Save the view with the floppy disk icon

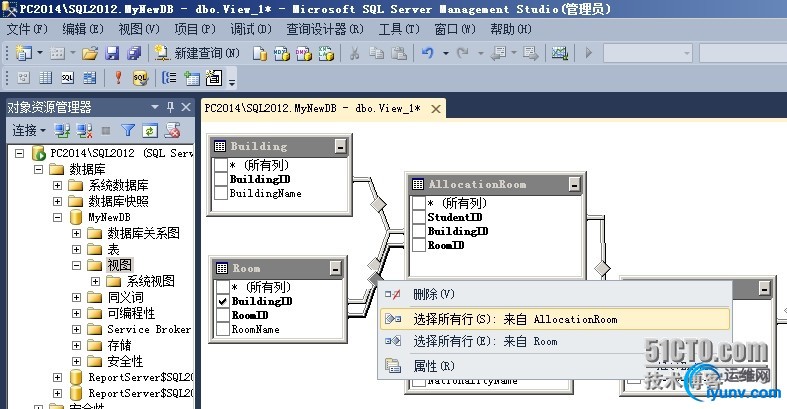pyautogui.click(x=112, y=53)
